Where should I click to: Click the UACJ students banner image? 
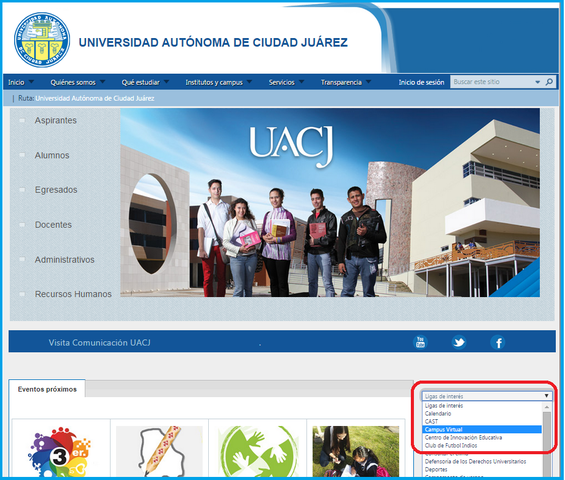pos(330,203)
